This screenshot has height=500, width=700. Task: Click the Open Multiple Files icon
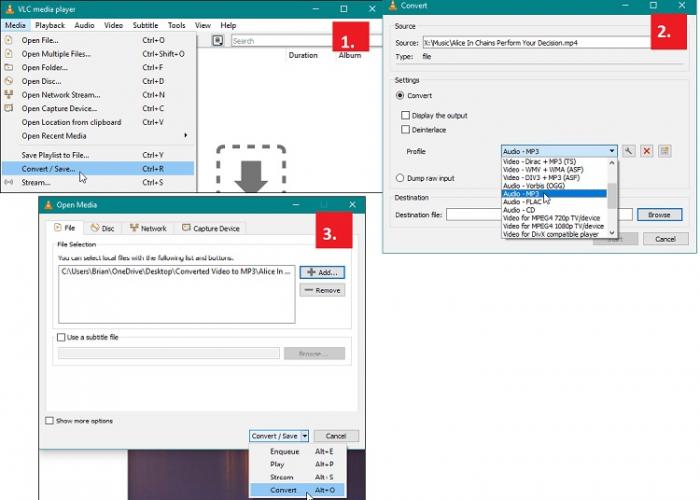8,54
